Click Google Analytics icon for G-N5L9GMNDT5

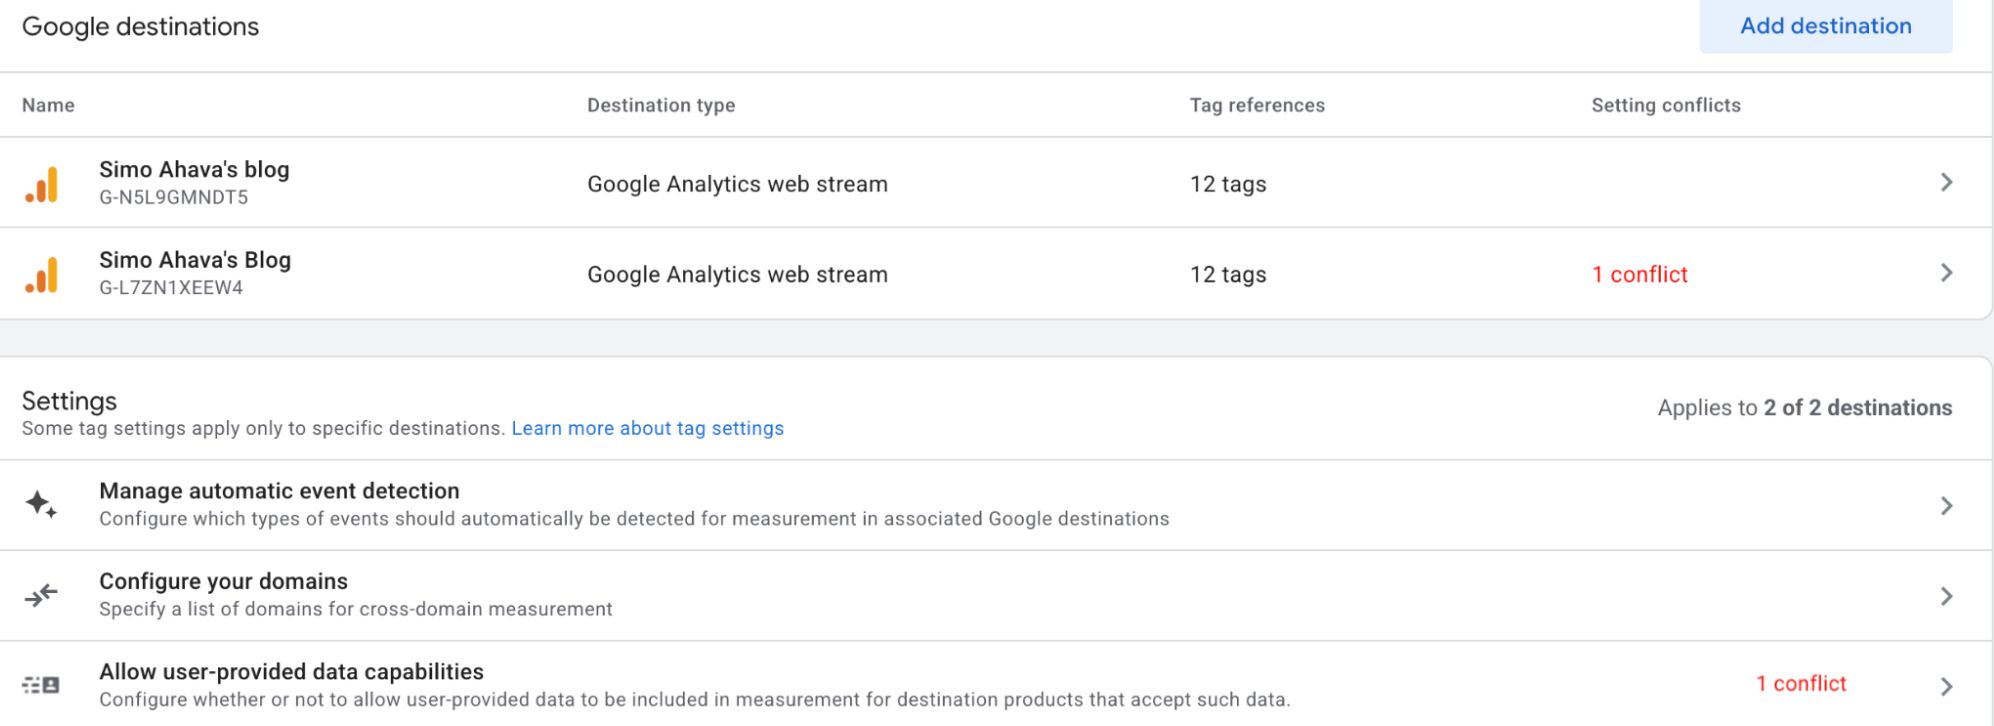[42, 185]
